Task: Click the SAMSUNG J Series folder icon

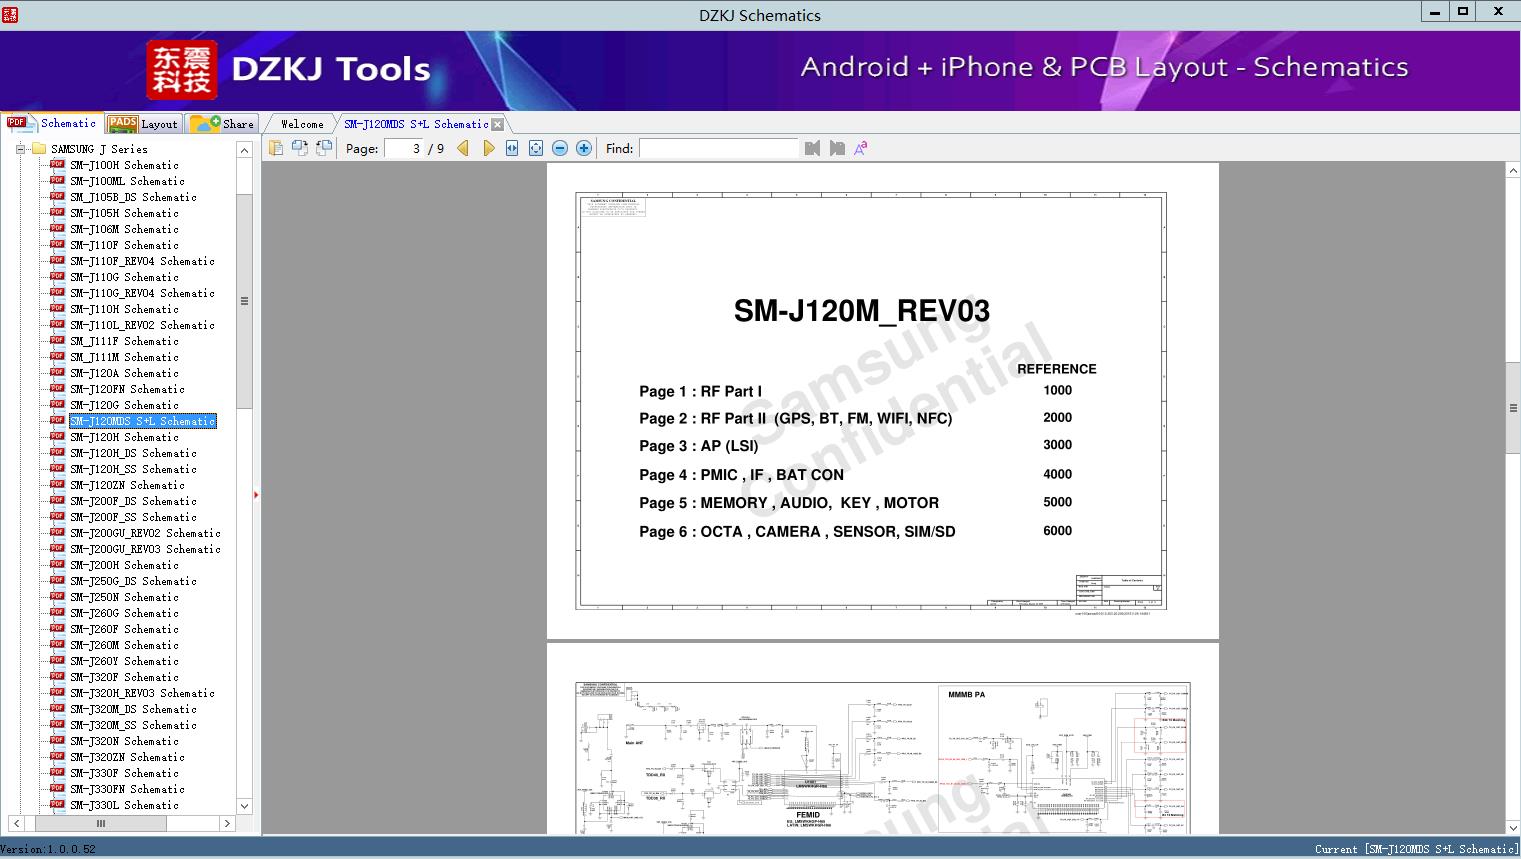Action: click(39, 149)
